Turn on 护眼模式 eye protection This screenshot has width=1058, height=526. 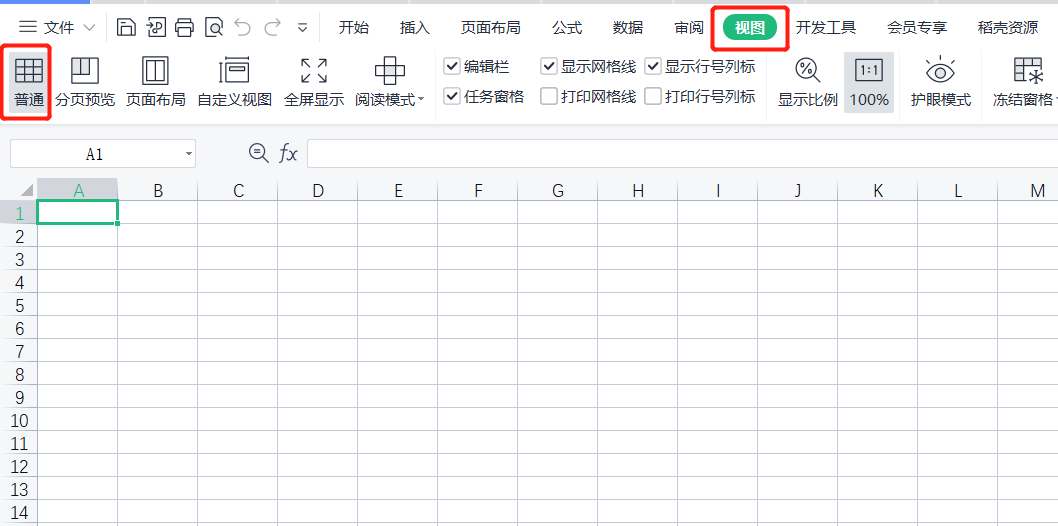pos(941,82)
